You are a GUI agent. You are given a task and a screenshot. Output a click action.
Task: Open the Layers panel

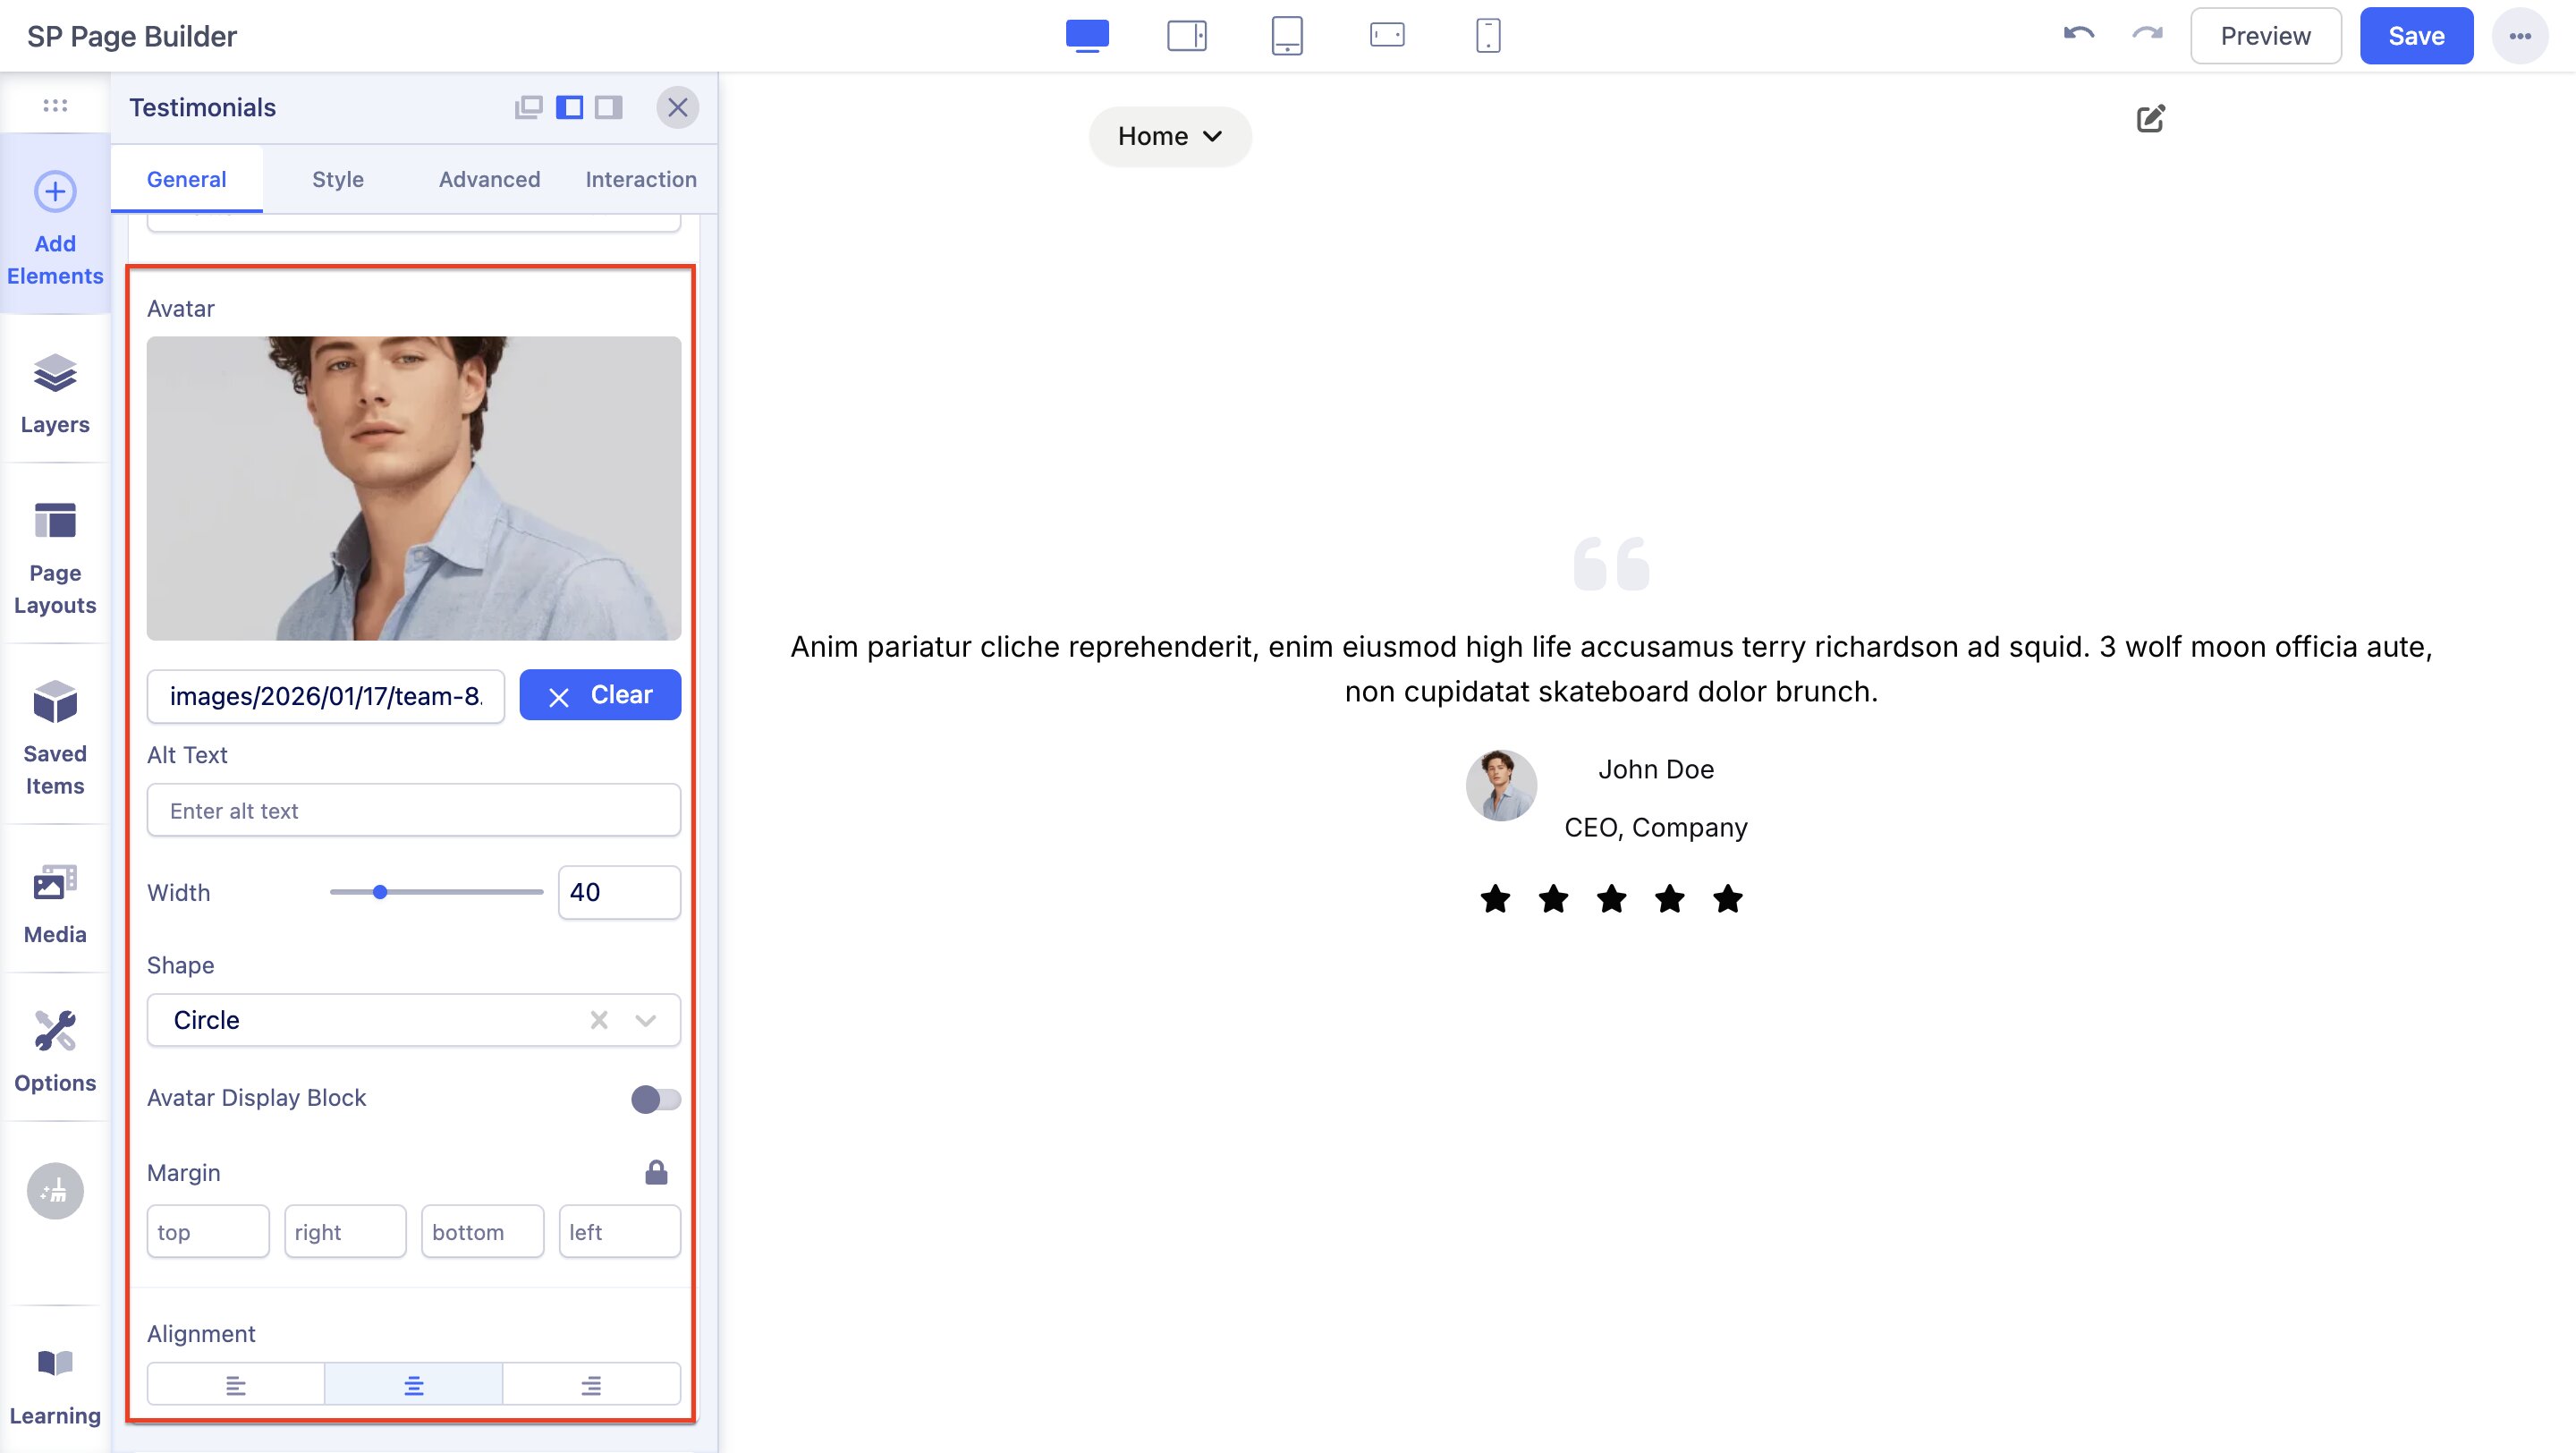55,393
